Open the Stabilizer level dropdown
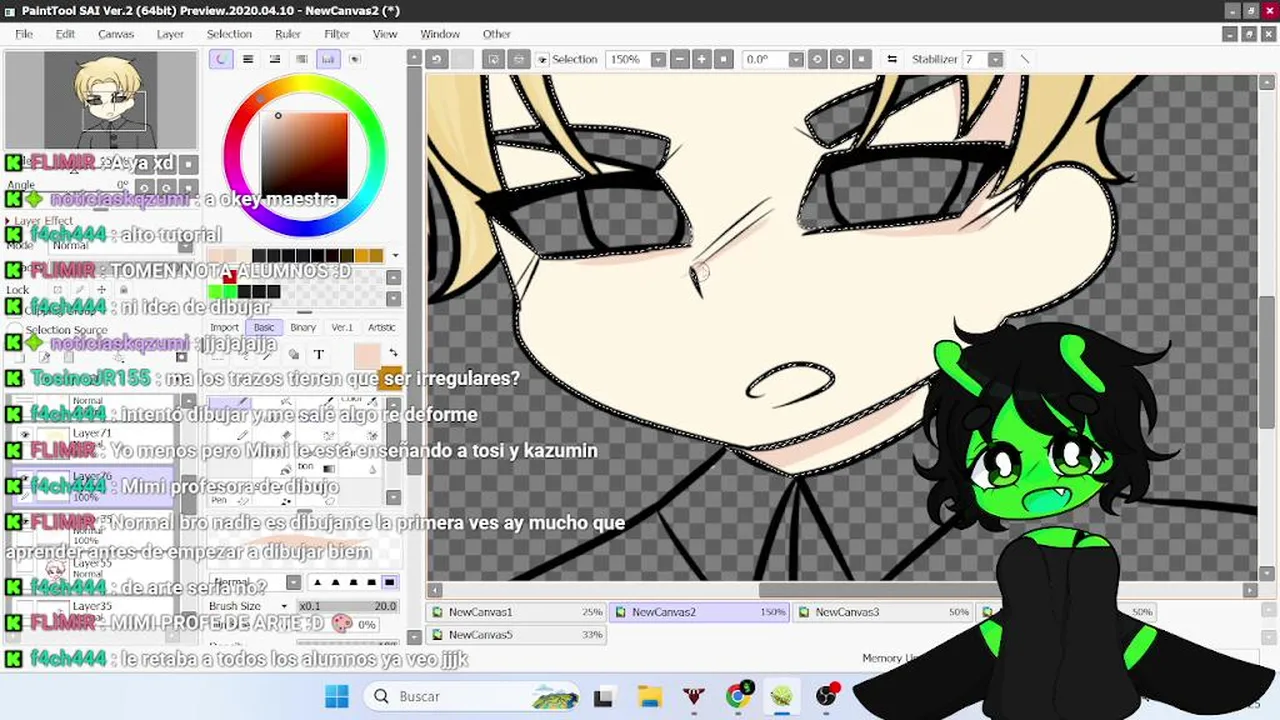 pyautogui.click(x=995, y=59)
